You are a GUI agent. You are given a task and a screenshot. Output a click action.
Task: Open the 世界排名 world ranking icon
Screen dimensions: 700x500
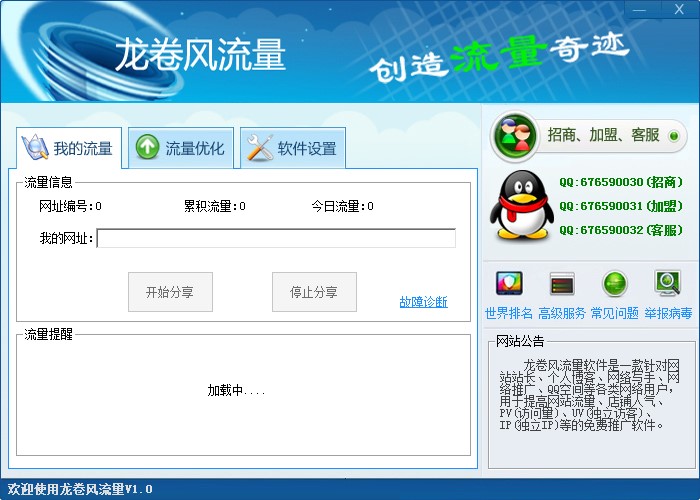tap(510, 284)
